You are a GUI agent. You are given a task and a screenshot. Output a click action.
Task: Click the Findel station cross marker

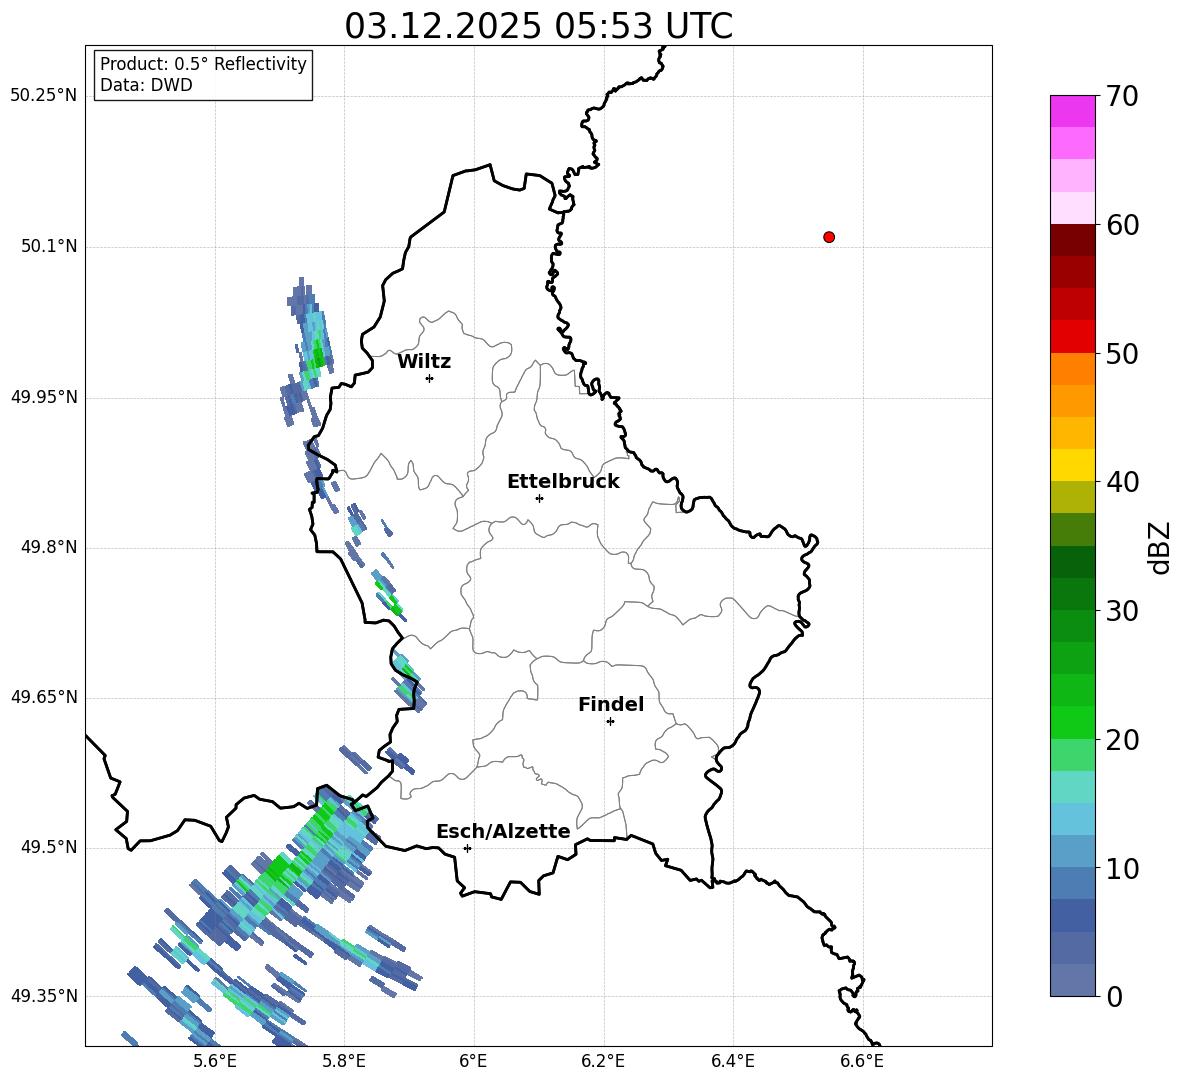(610, 722)
